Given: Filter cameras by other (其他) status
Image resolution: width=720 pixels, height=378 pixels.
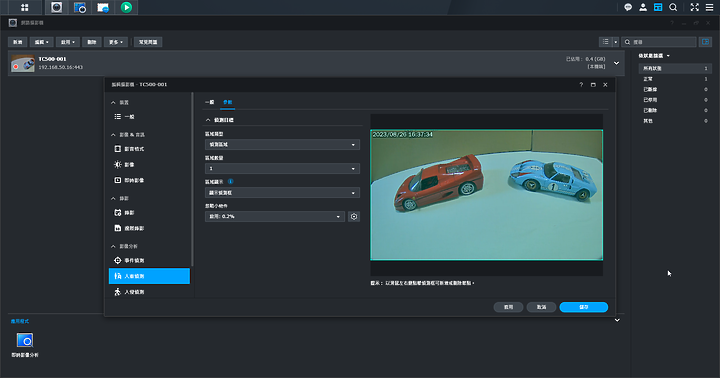Looking at the screenshot, I should point(675,121).
